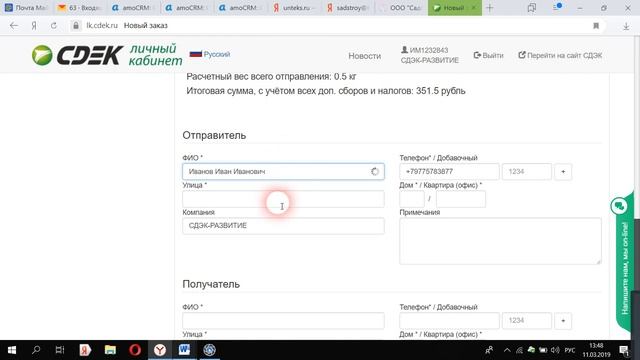The width and height of the screenshot is (640, 360).
Task: Click the Выйти logout link
Action: pos(488,55)
